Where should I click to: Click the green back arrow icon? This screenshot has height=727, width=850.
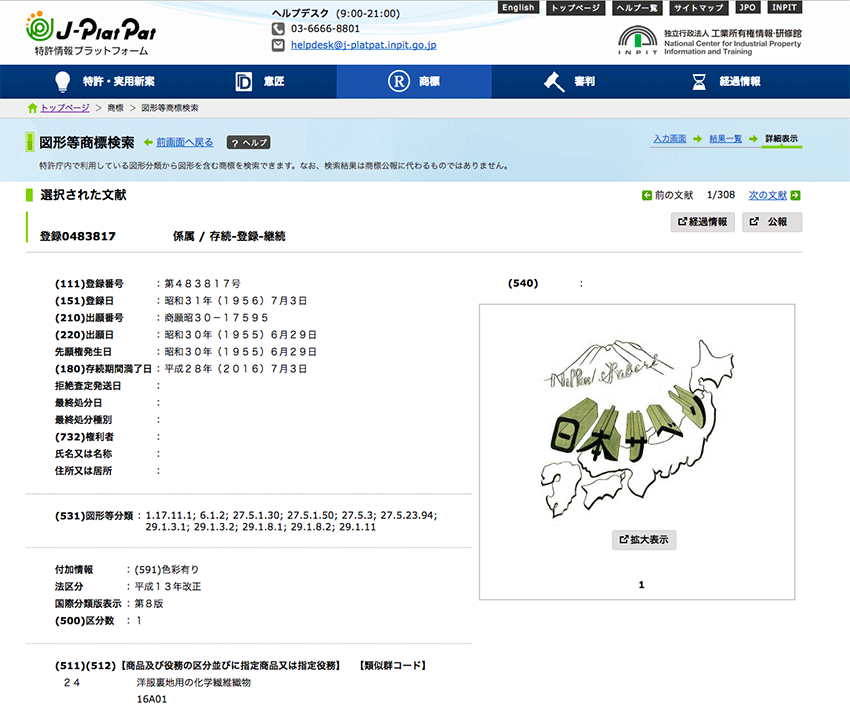click(x=149, y=143)
